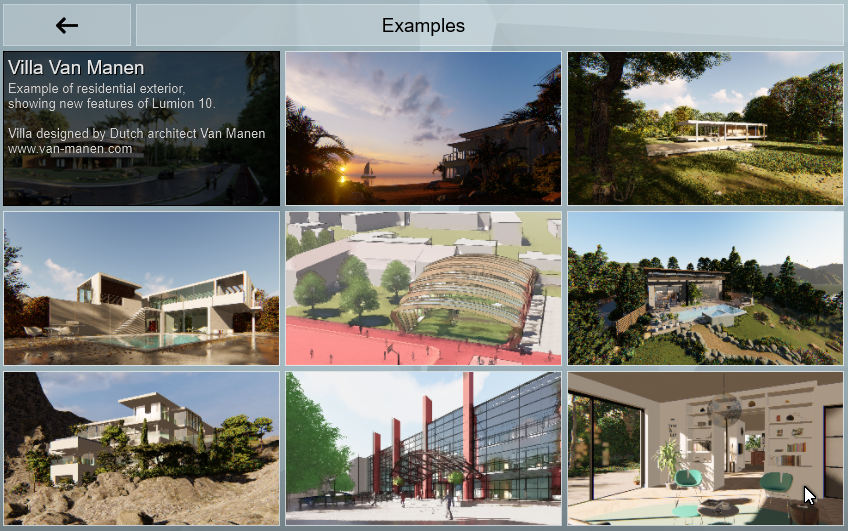Click the Examples header bar
This screenshot has width=848, height=531.
489,26
